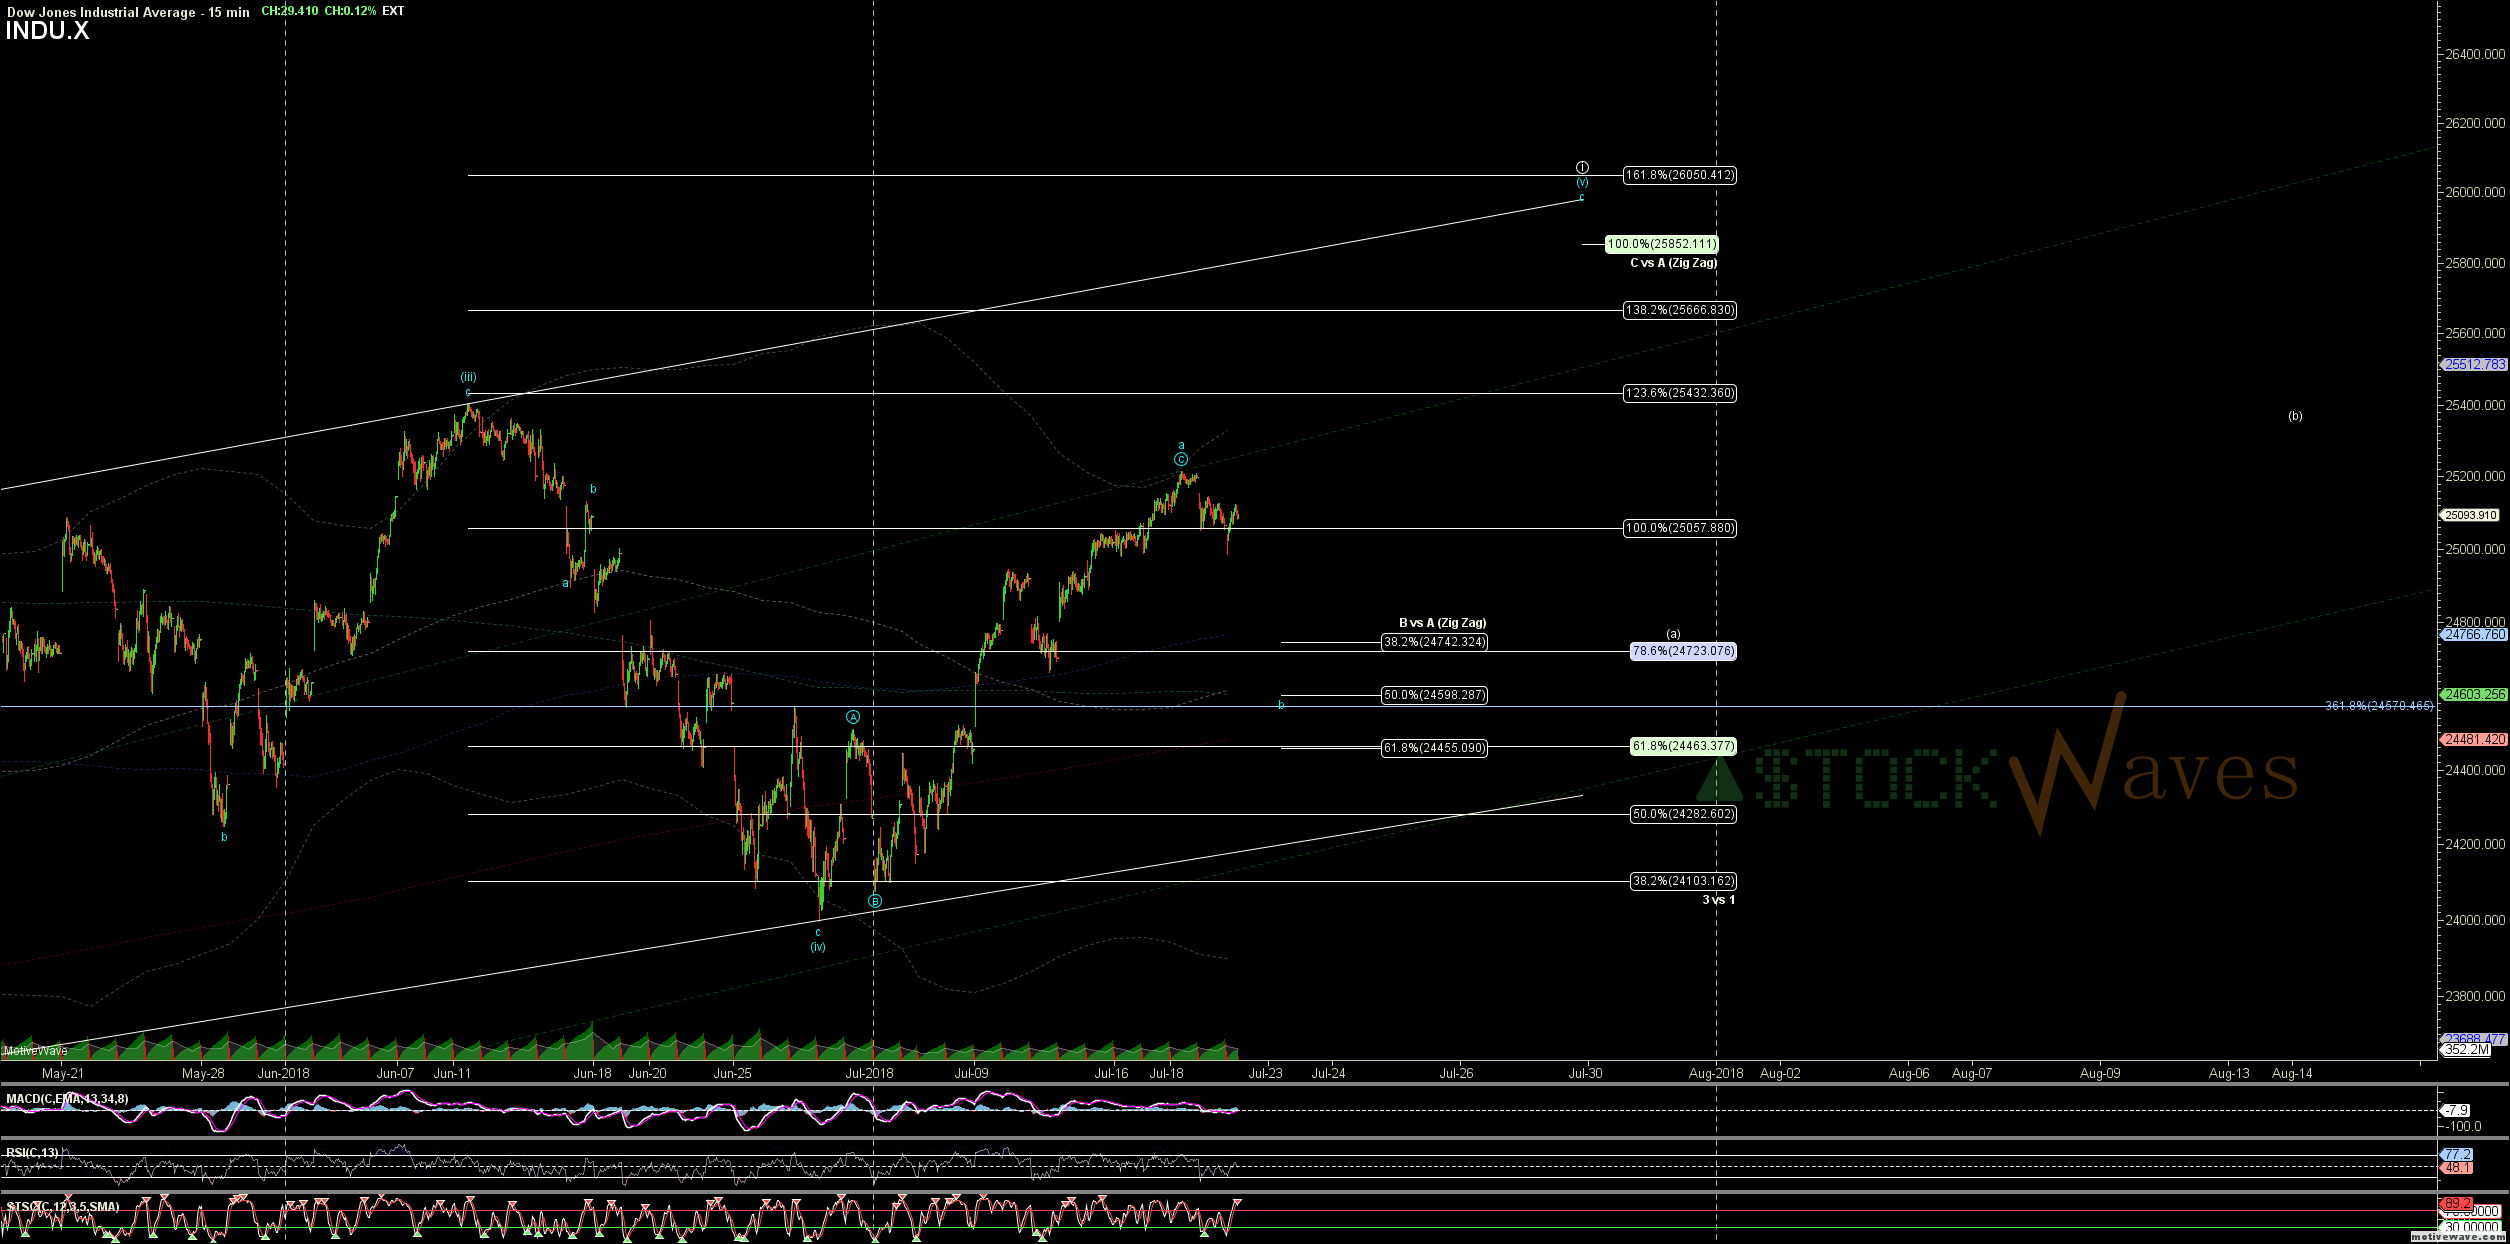Click the RSI(C,13) indicator label
The width and height of the screenshot is (2510, 1244).
coord(32,1153)
